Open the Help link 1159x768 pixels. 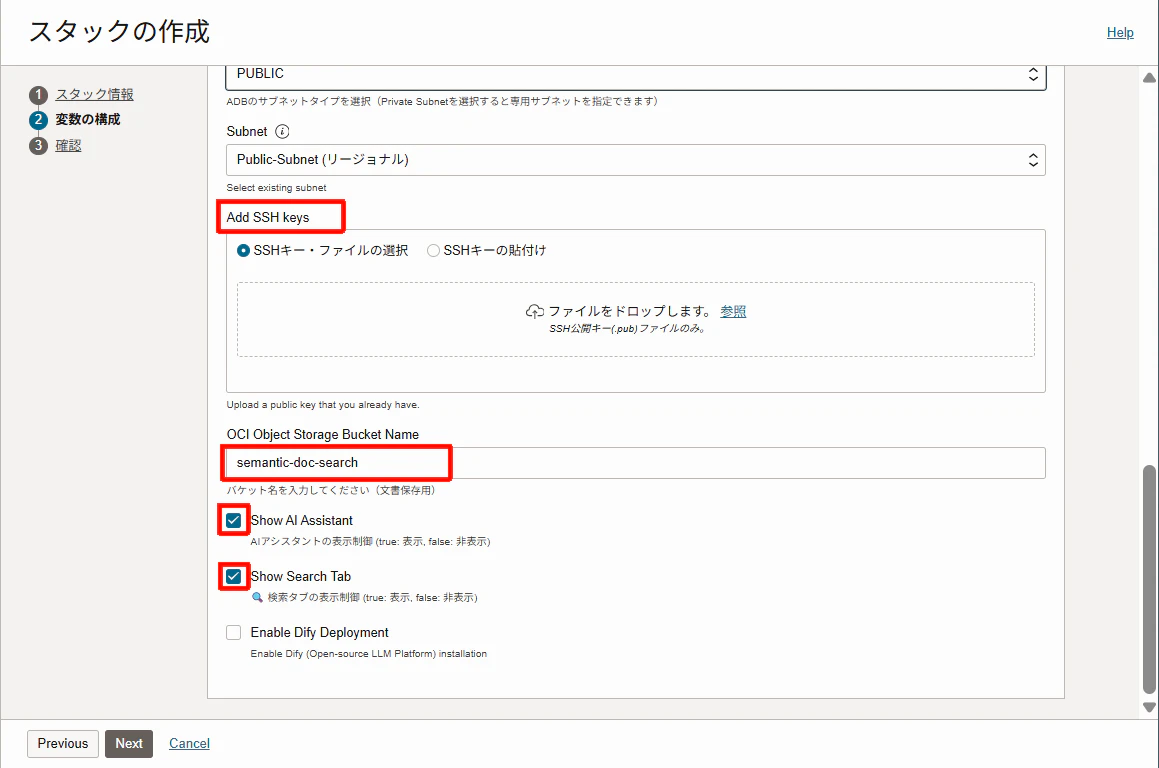click(1120, 33)
